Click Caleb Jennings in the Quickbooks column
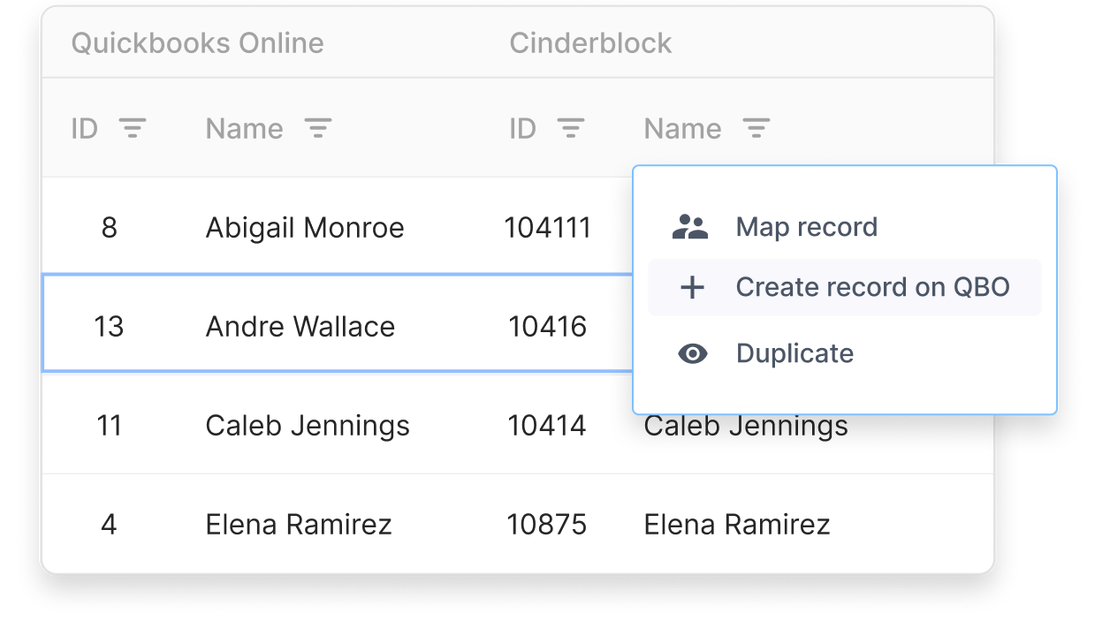 click(307, 426)
